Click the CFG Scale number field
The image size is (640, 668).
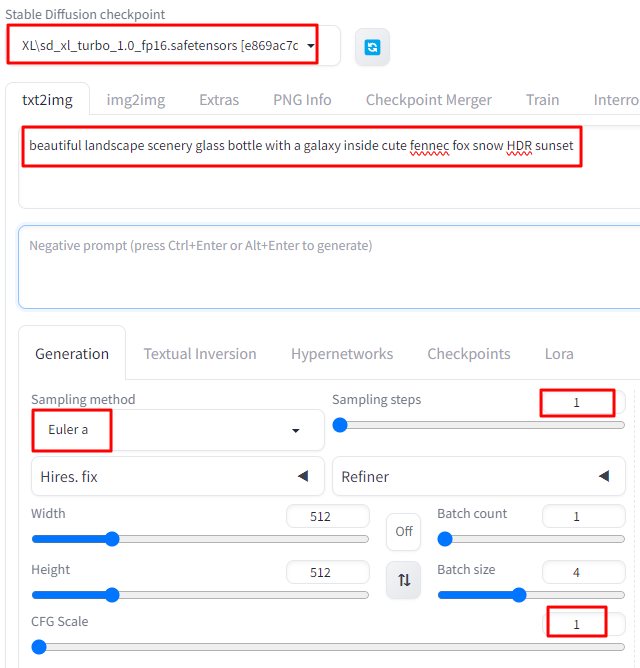[583, 624]
